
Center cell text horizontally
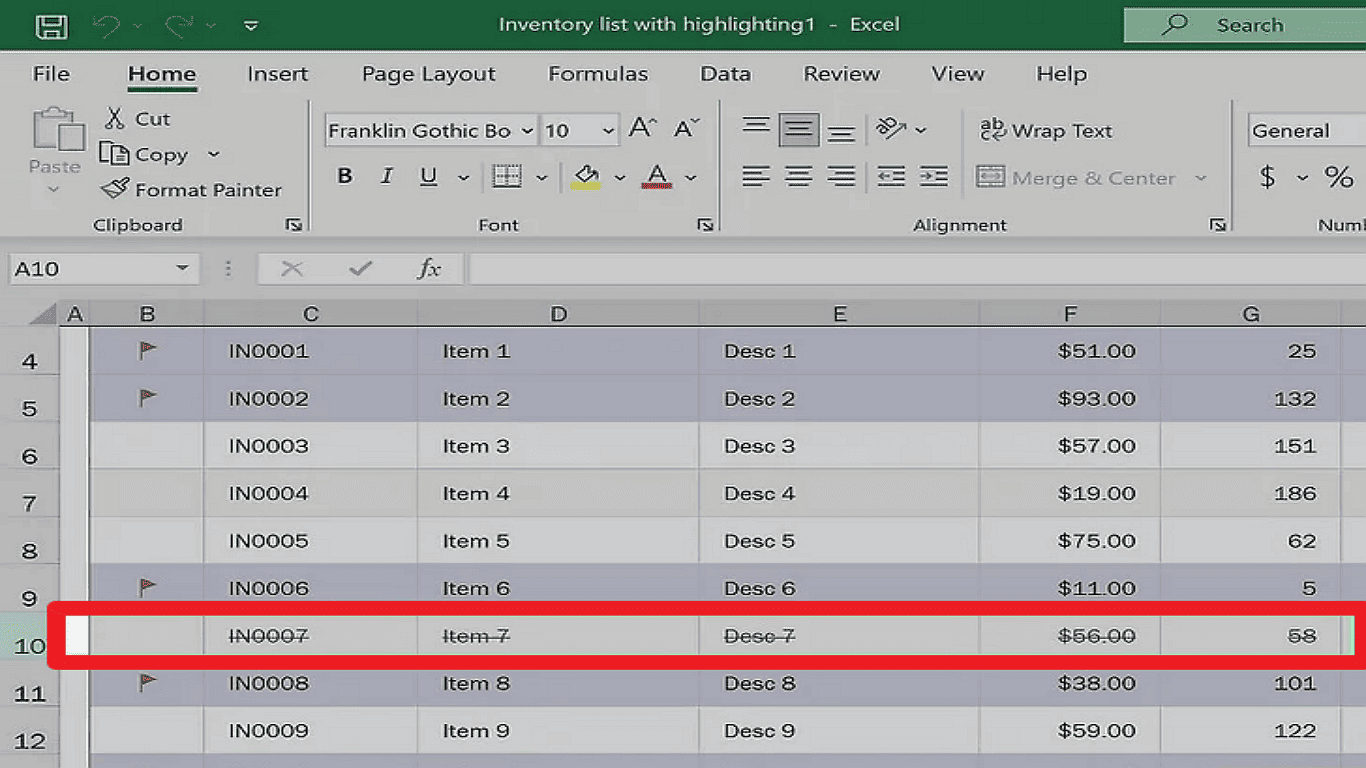(798, 177)
